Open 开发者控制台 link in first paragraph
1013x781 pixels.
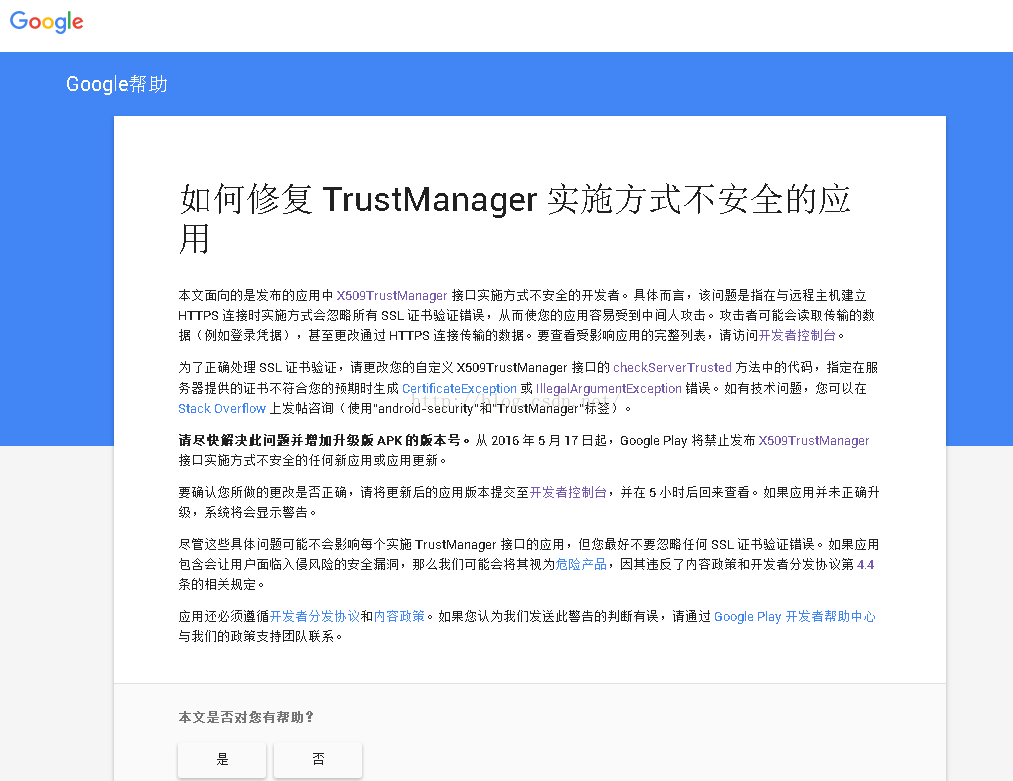[x=797, y=335]
